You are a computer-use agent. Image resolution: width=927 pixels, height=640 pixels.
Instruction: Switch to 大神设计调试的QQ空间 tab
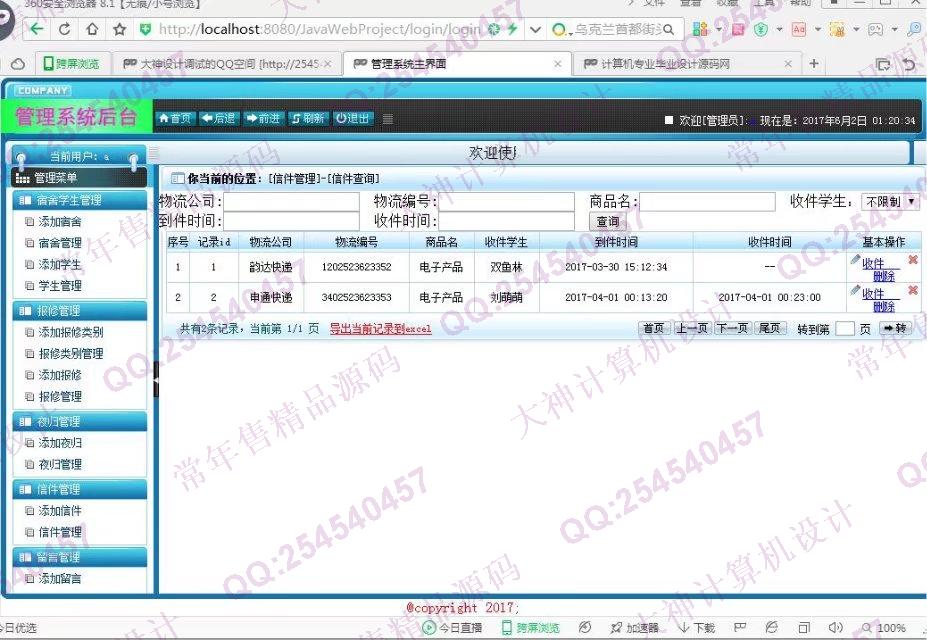[227, 64]
